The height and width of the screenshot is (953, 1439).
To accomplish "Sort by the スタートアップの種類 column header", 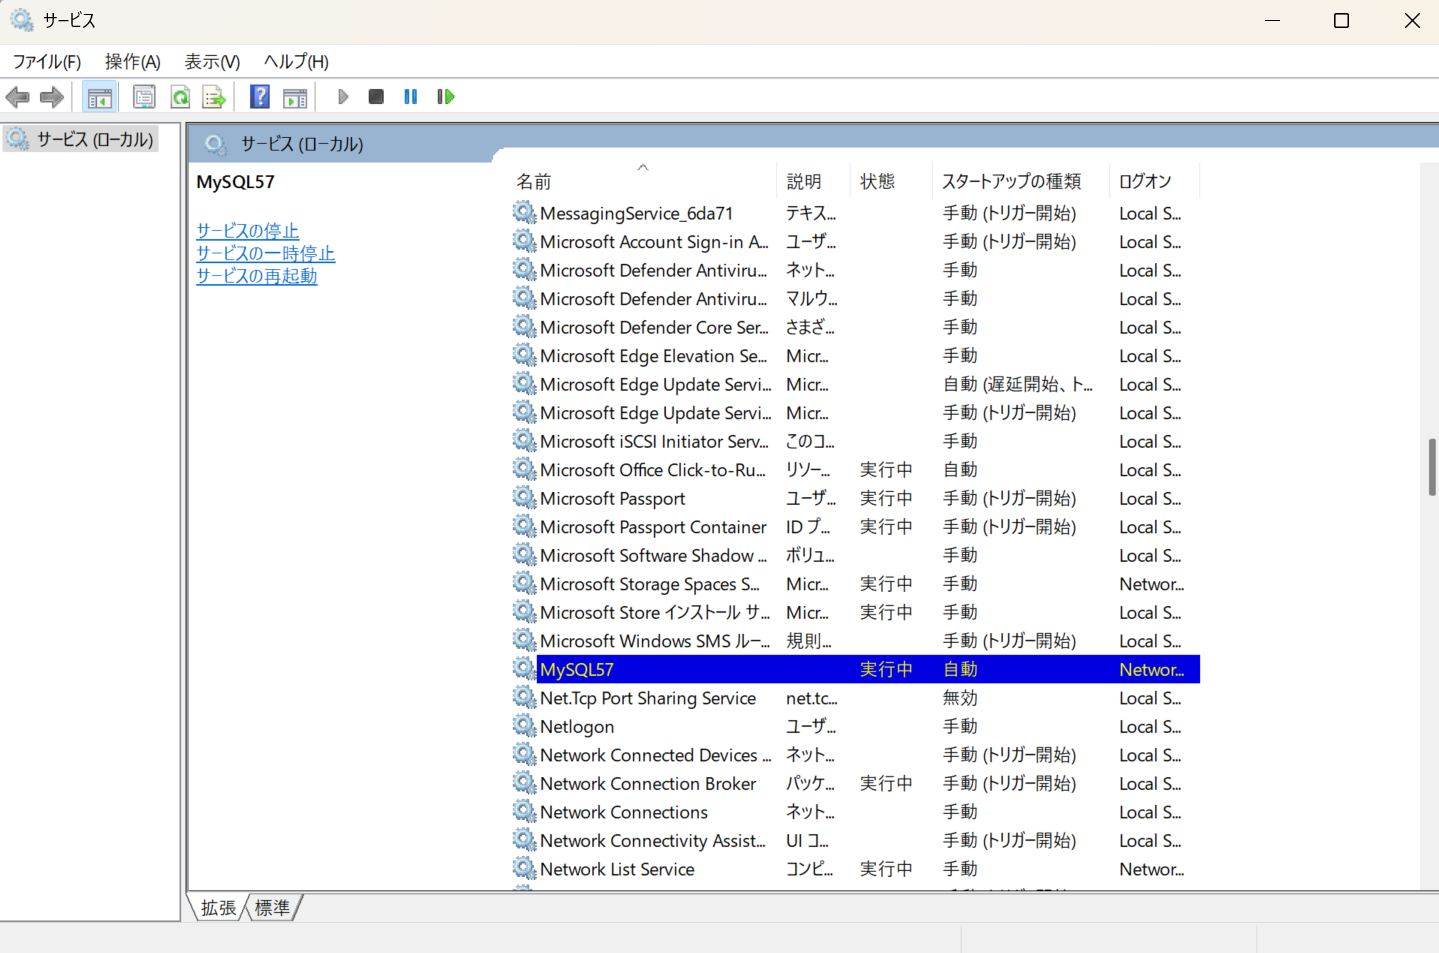I will tap(1020, 181).
